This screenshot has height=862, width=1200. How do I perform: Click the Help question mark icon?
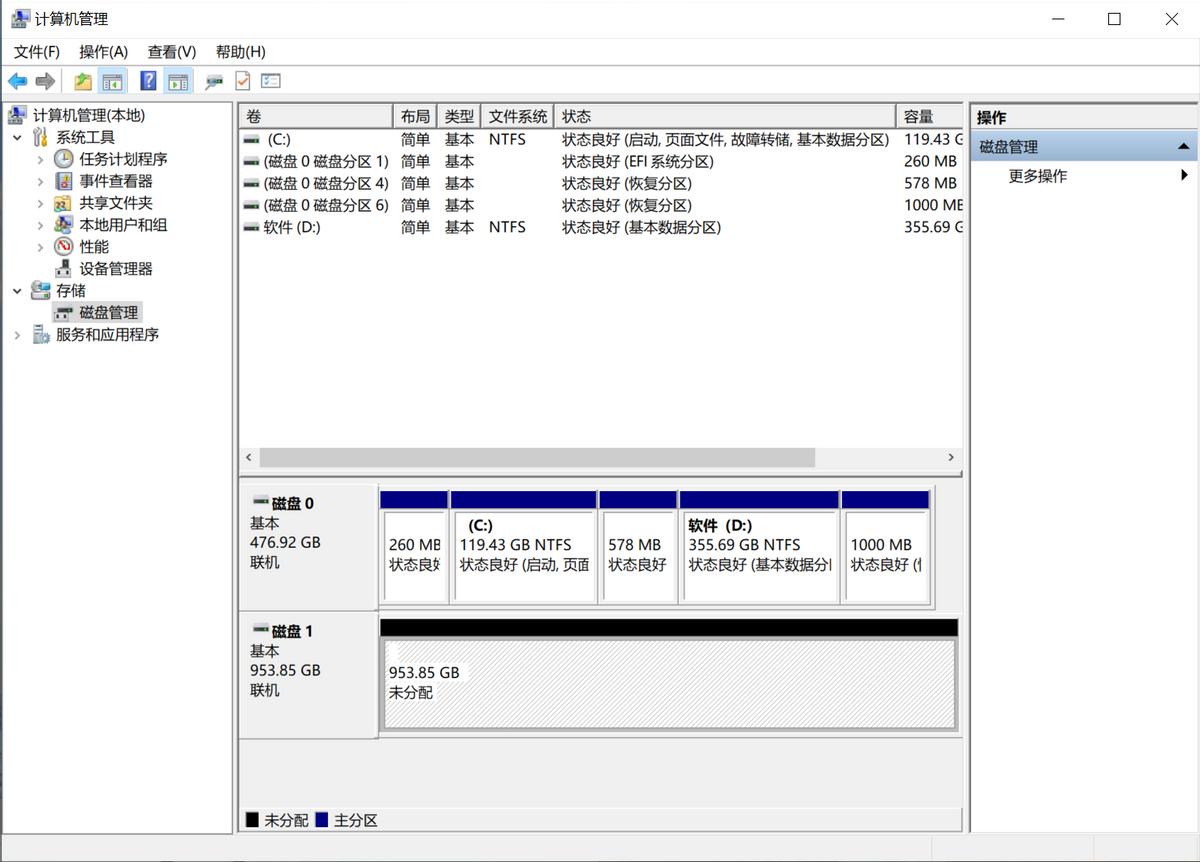147,81
